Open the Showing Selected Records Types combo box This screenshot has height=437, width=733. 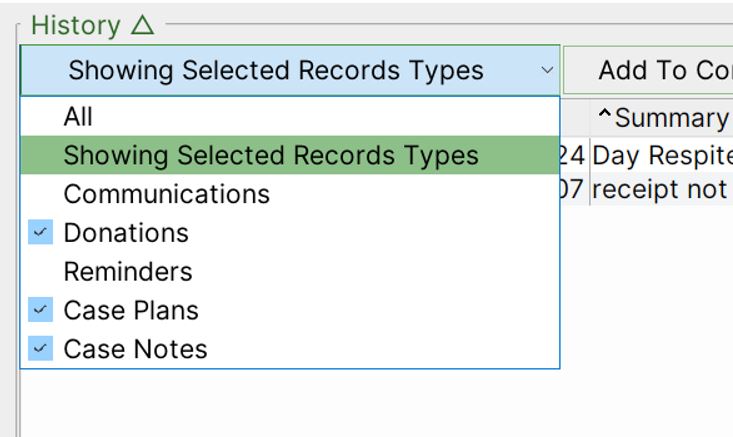pyautogui.click(x=290, y=71)
